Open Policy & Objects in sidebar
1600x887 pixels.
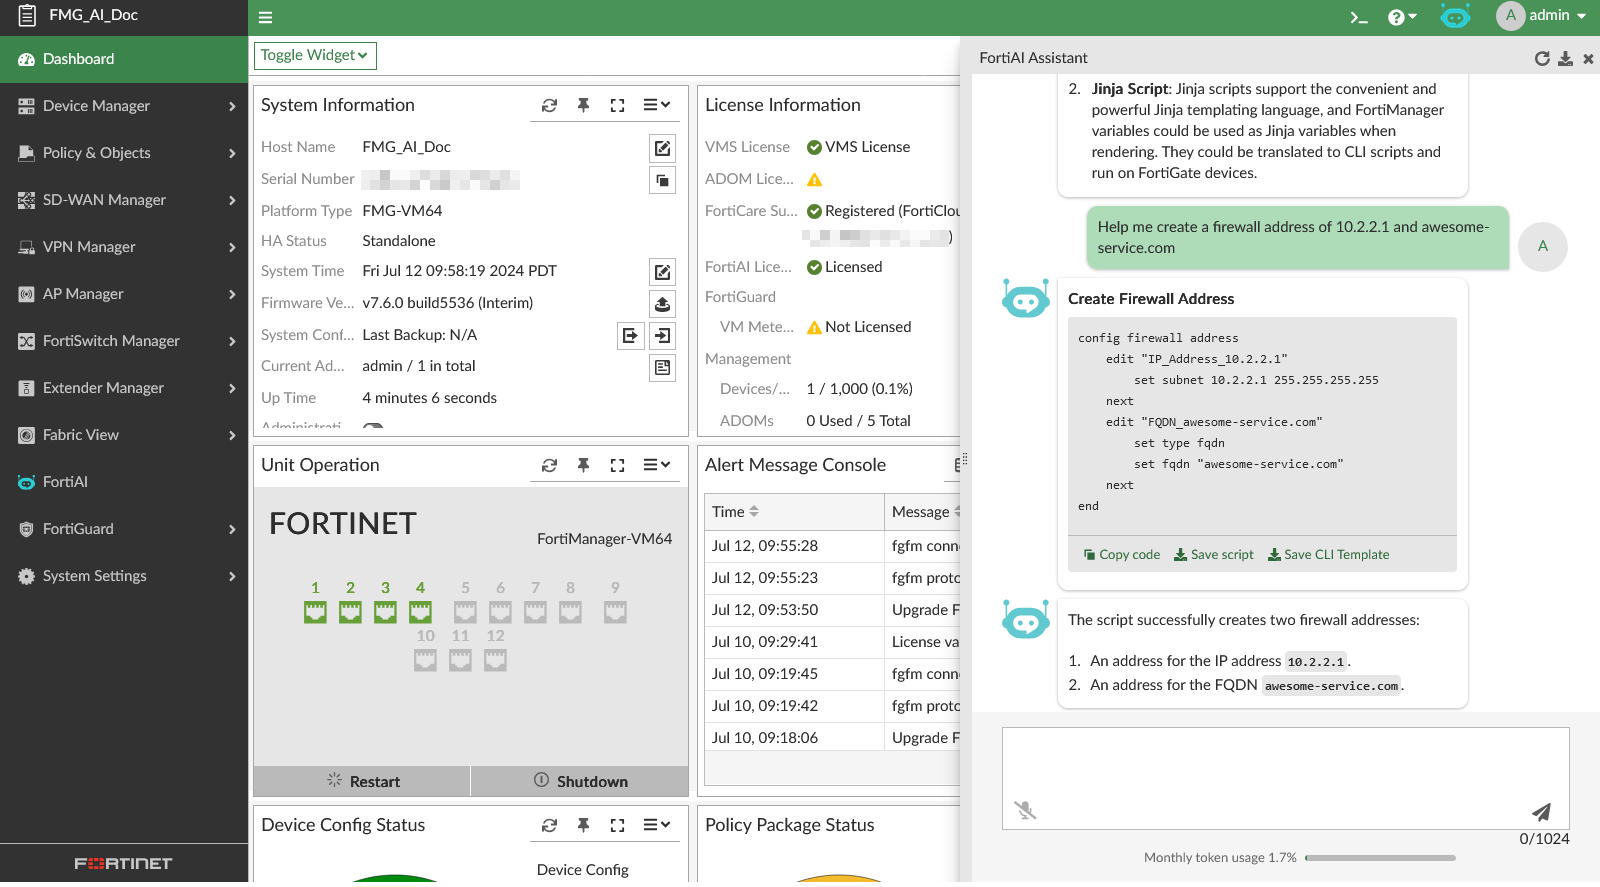click(x=124, y=153)
